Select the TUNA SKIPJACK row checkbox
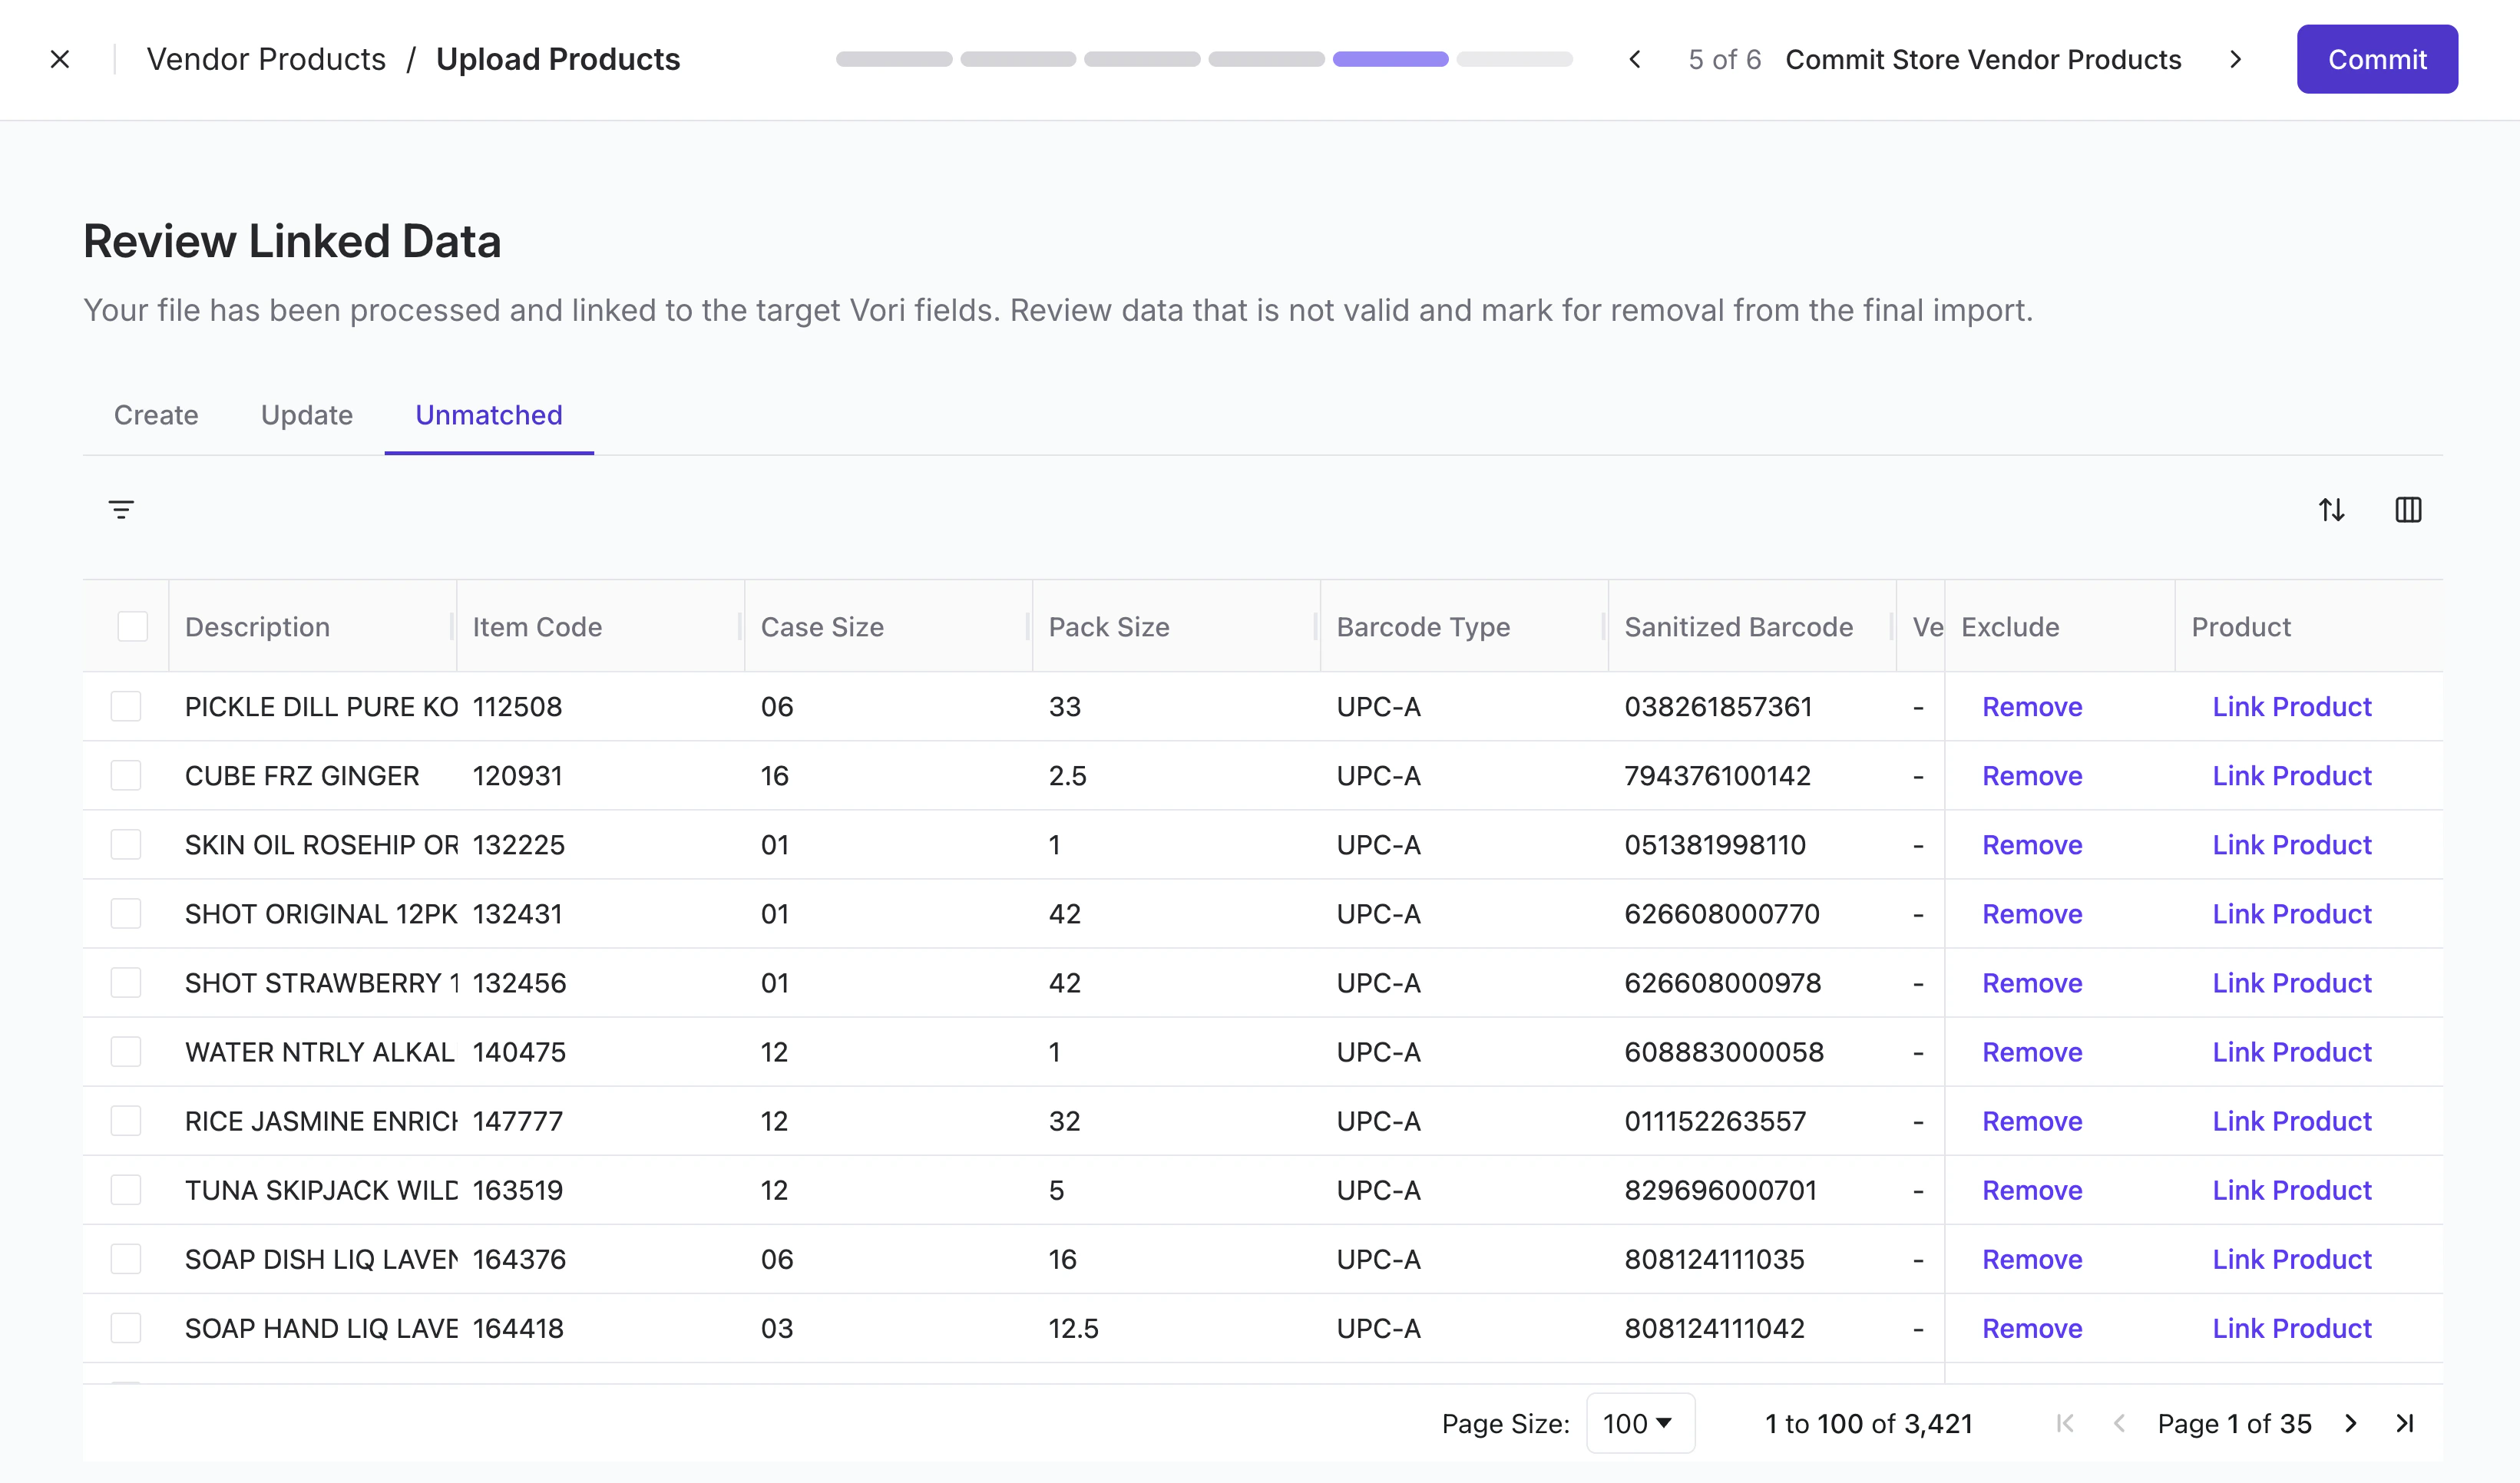 click(126, 1190)
